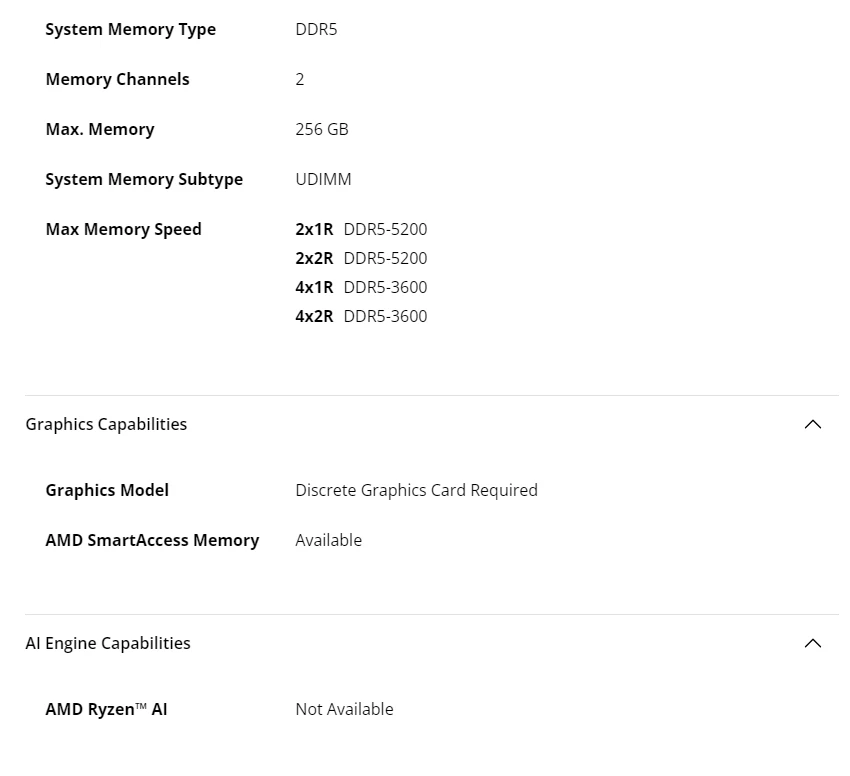The image size is (850, 776).
Task: Click the UDIMM subtype value
Action: pos(323,179)
